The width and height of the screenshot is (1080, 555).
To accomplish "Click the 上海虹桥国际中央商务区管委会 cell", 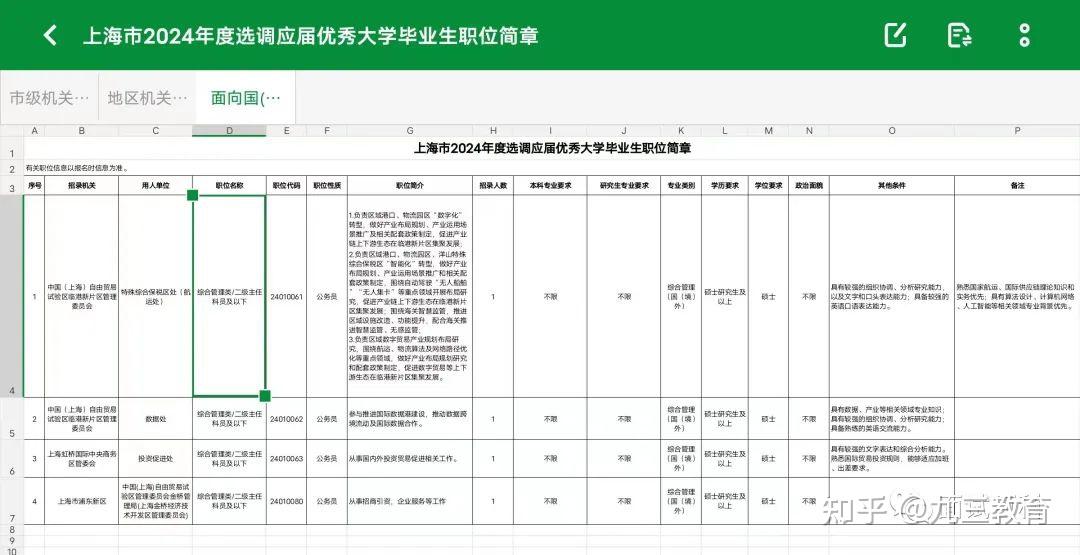I will click(x=82, y=459).
